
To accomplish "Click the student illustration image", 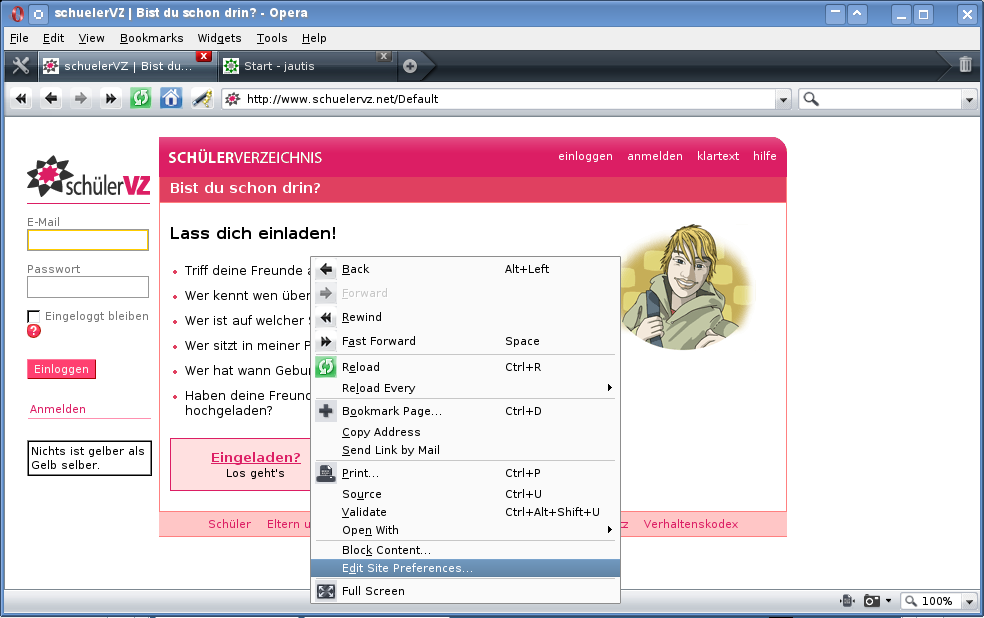I will 687,286.
